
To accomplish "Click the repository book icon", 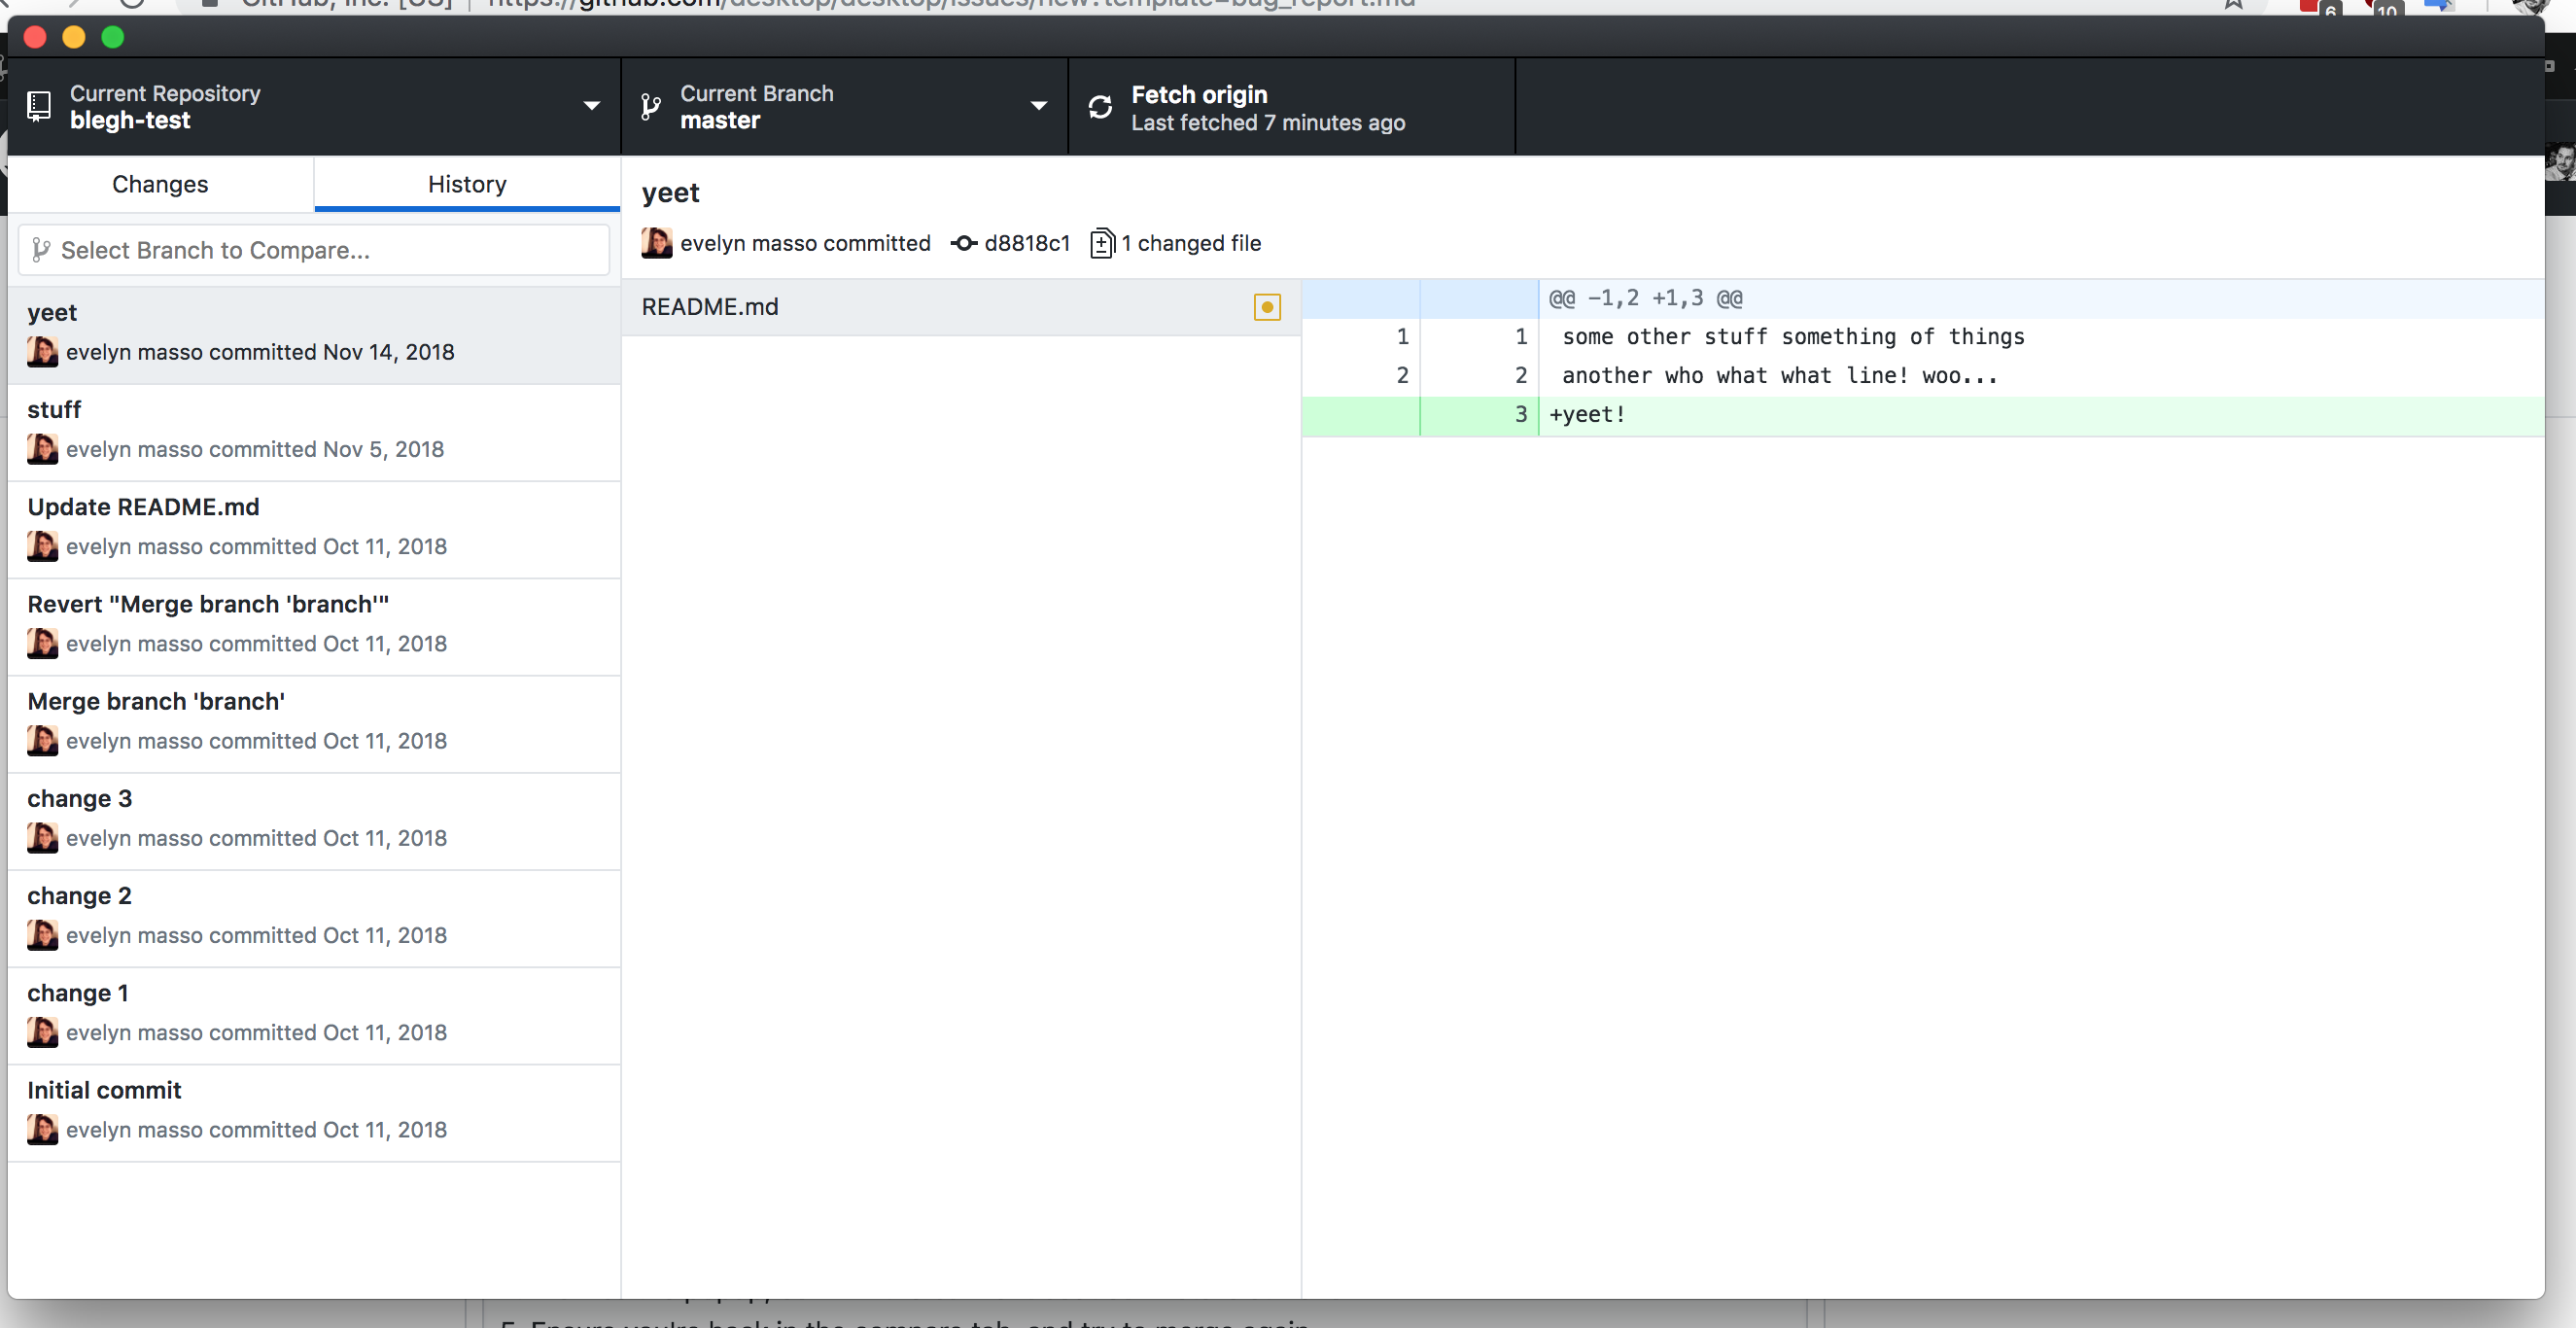I will click(x=40, y=106).
